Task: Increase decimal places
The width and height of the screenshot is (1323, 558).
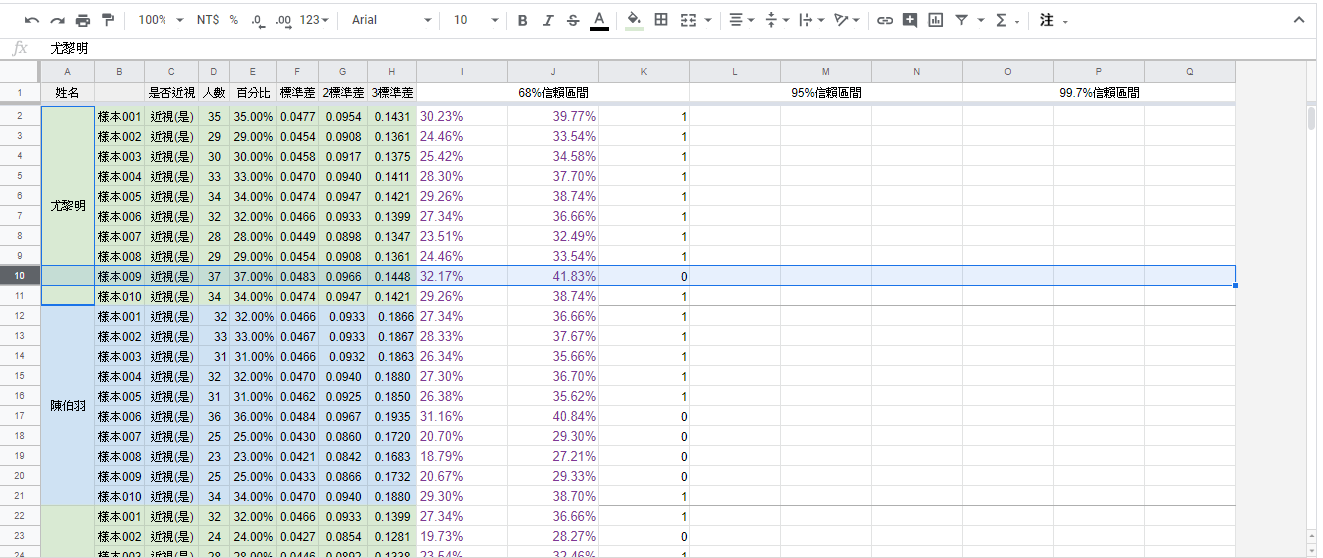Action: pos(283,20)
